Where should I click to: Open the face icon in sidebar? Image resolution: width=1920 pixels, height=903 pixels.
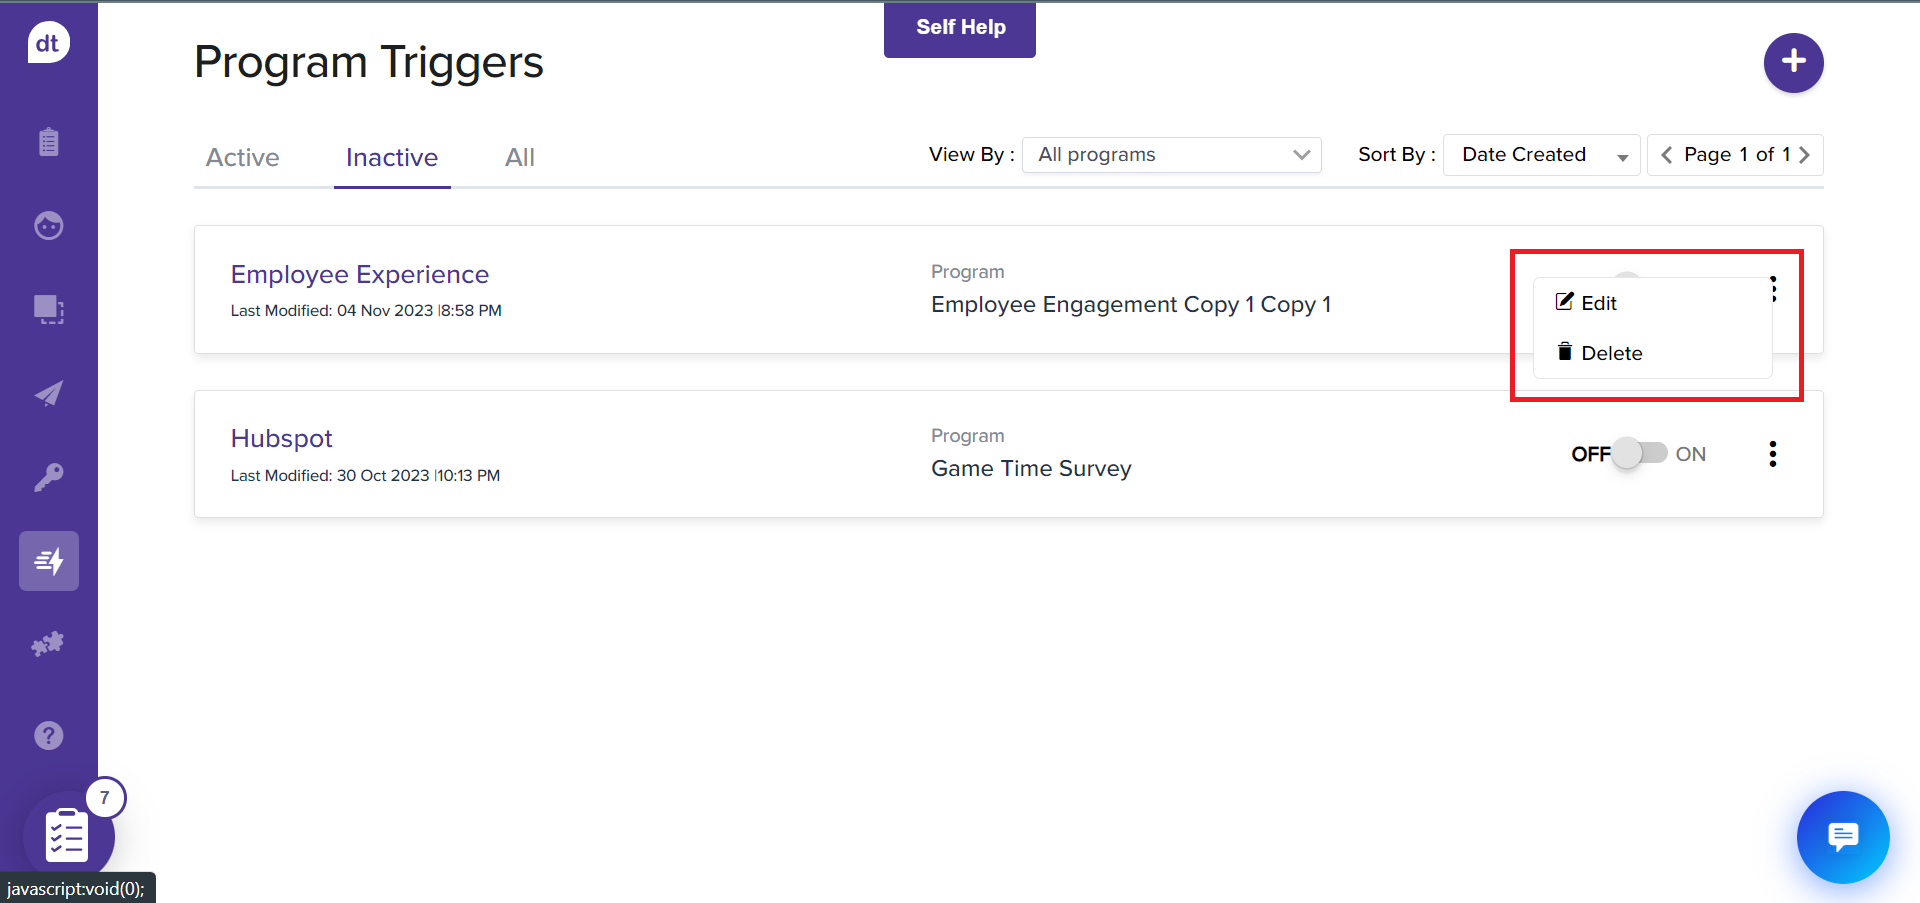[48, 226]
